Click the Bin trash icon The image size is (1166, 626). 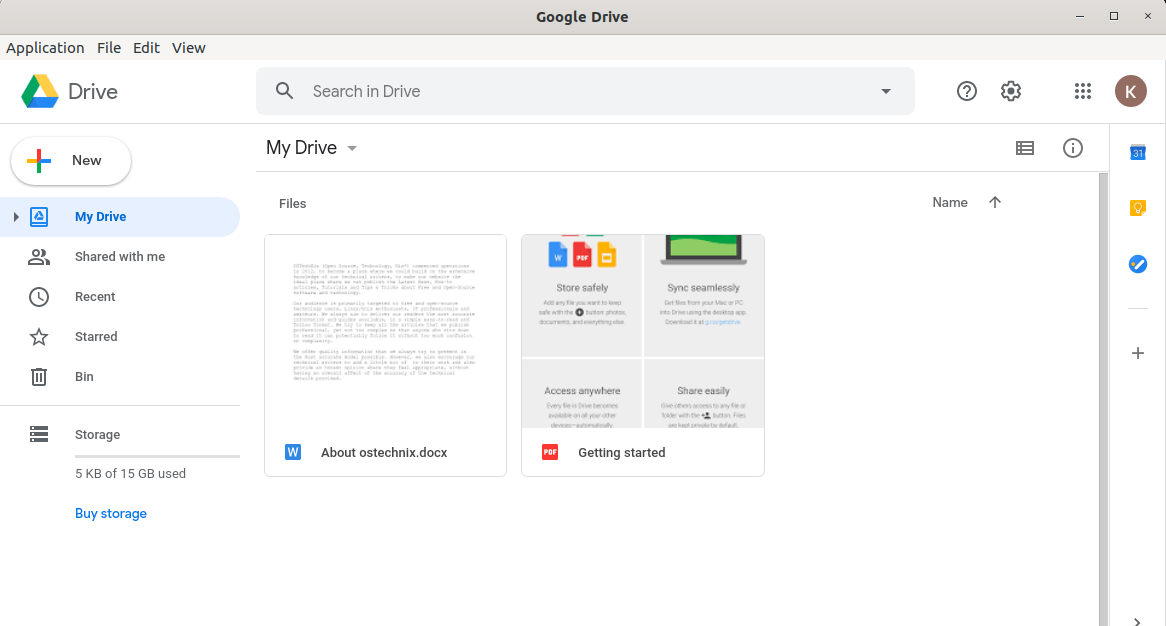[39, 377]
